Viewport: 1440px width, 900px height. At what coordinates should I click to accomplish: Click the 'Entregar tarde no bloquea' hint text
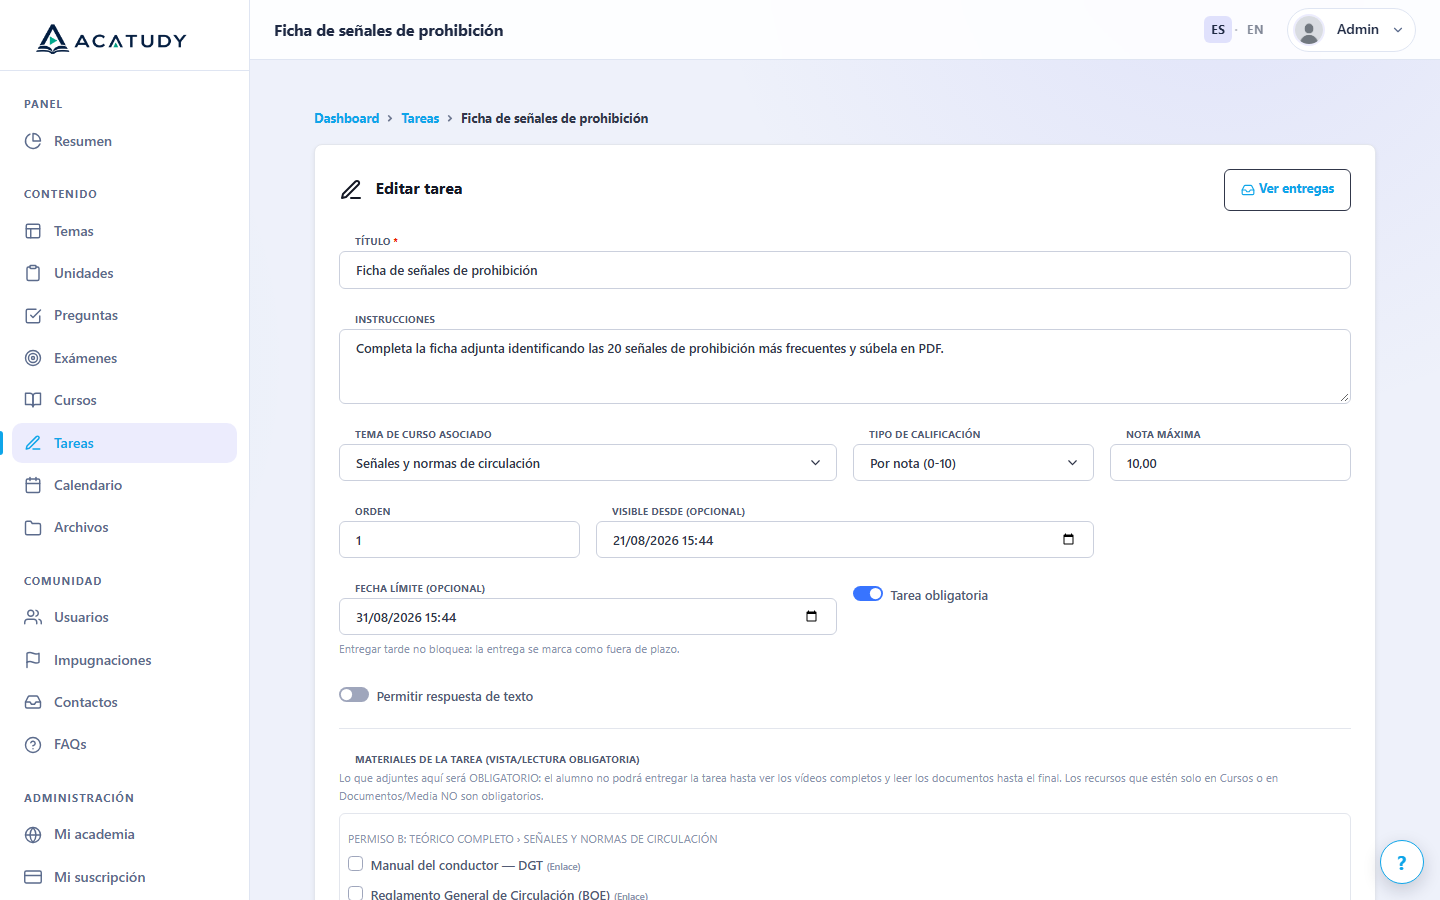pyautogui.click(x=509, y=649)
